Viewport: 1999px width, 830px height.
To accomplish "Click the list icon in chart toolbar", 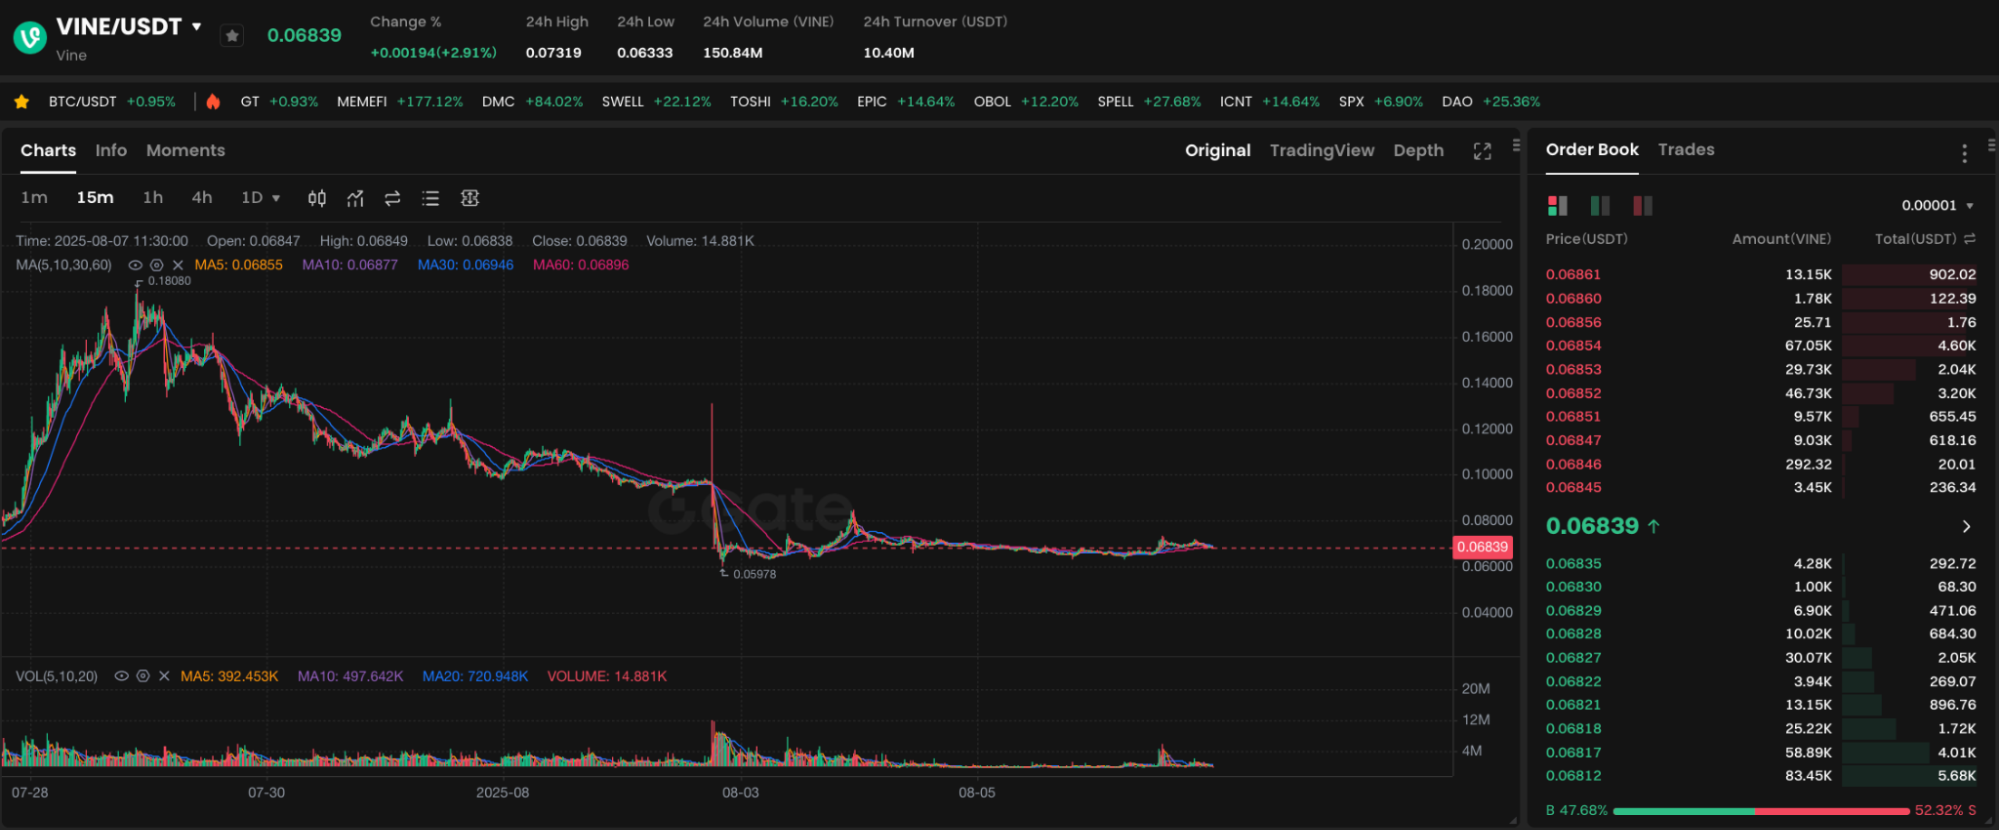I will pos(431,198).
